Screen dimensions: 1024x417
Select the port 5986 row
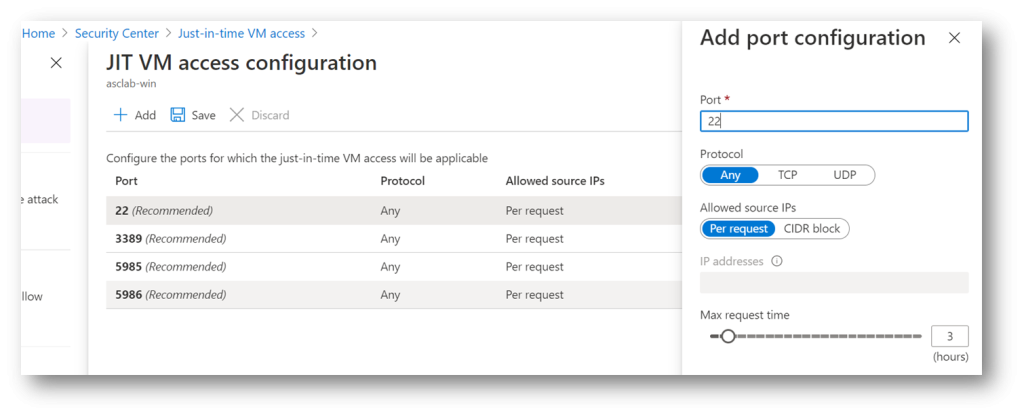tap(394, 295)
